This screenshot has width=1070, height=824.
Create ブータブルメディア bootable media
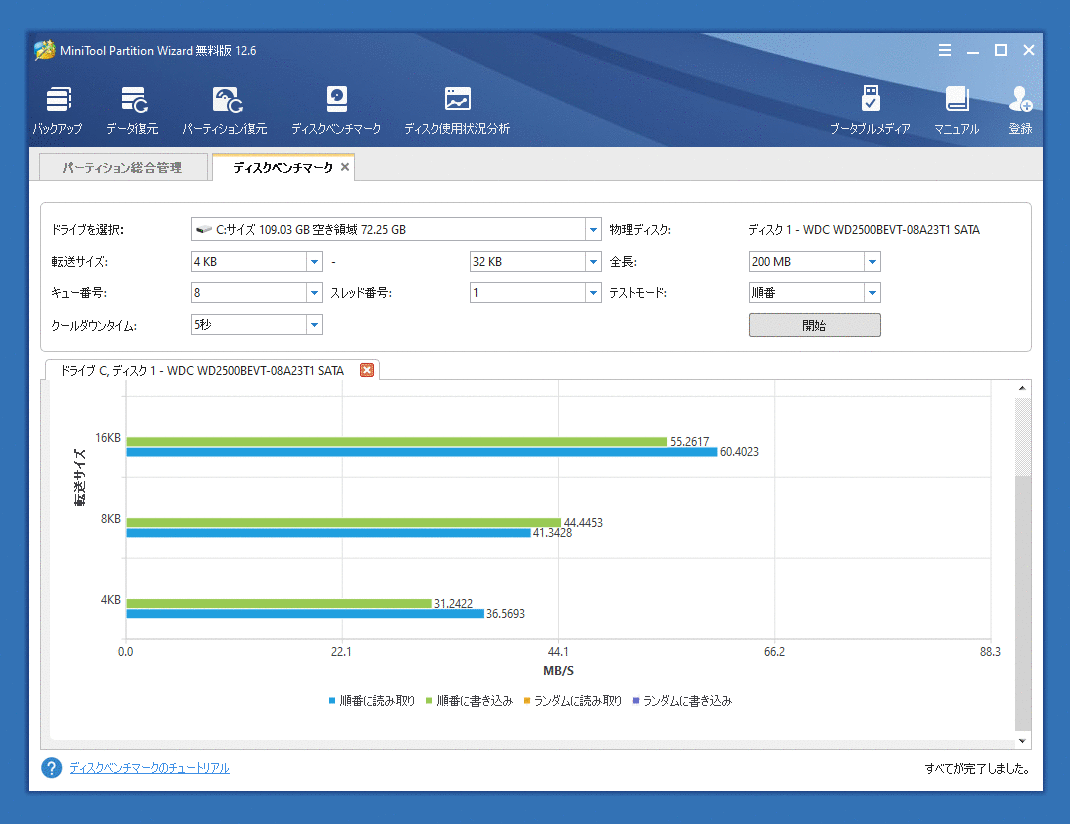click(870, 110)
